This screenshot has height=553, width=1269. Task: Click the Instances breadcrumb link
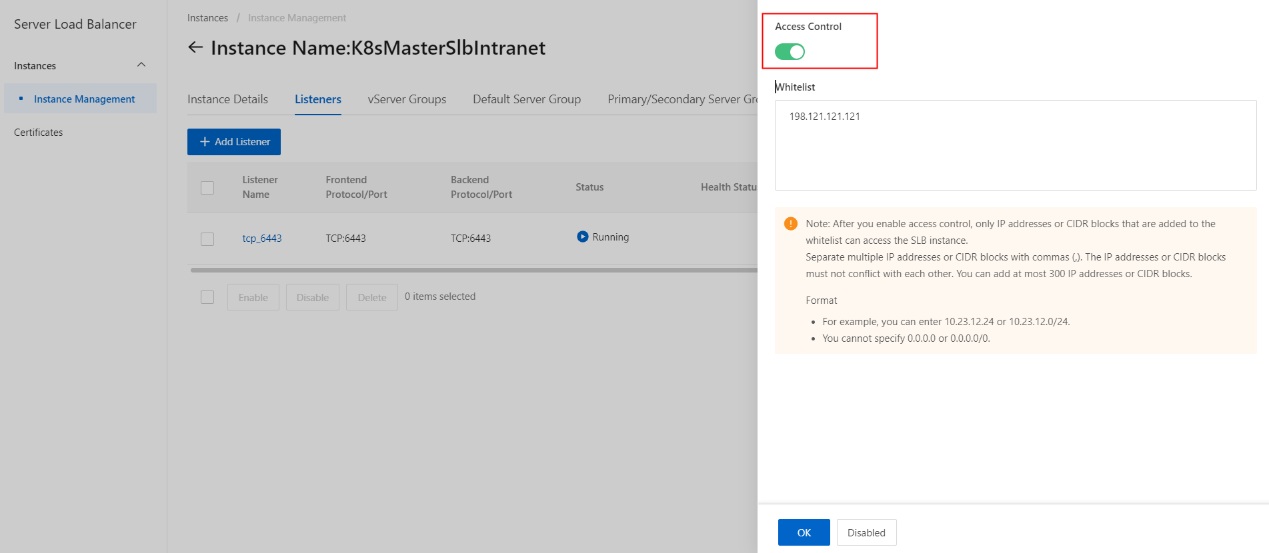pos(207,18)
